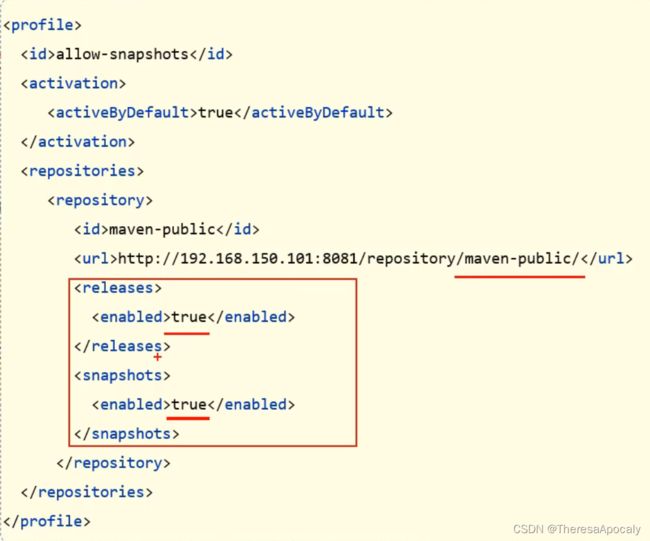The width and height of the screenshot is (650, 541).
Task: Click the activeByDefault true value
Action: pyautogui.click(x=216, y=112)
